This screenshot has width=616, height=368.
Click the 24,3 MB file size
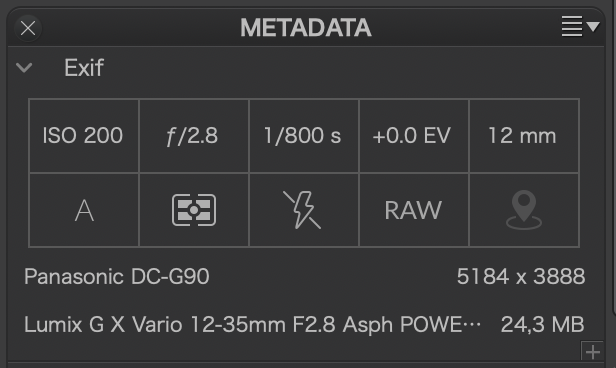[x=543, y=325]
